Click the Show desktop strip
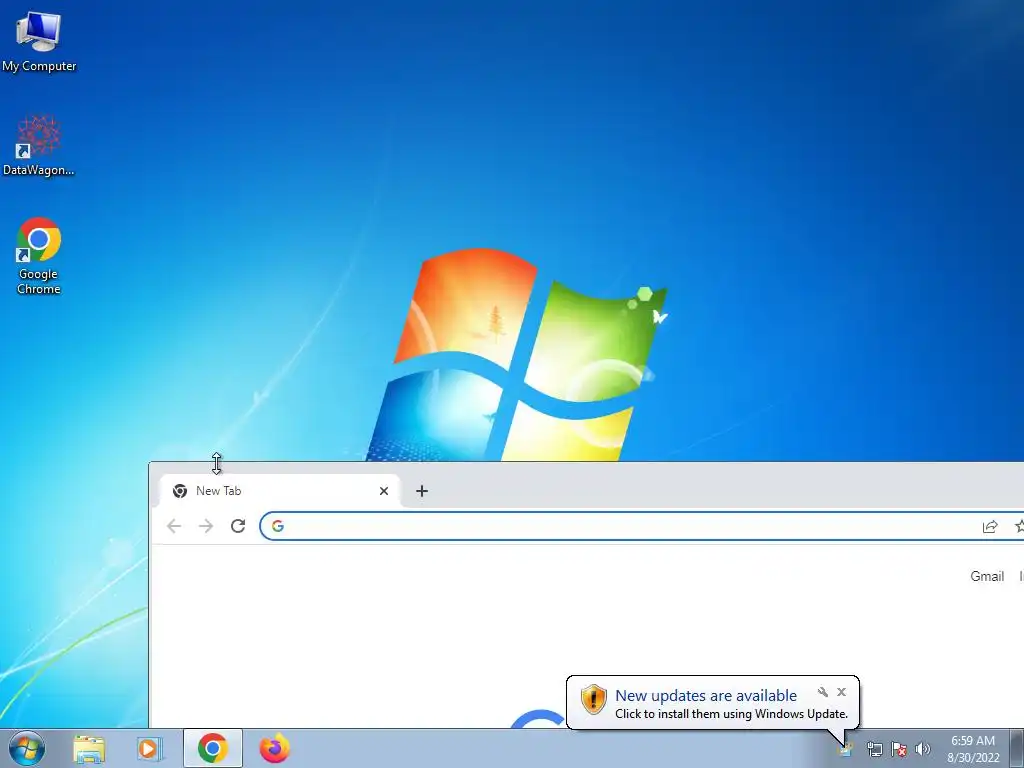Image resolution: width=1024 pixels, height=768 pixels. pyautogui.click(x=1017, y=748)
